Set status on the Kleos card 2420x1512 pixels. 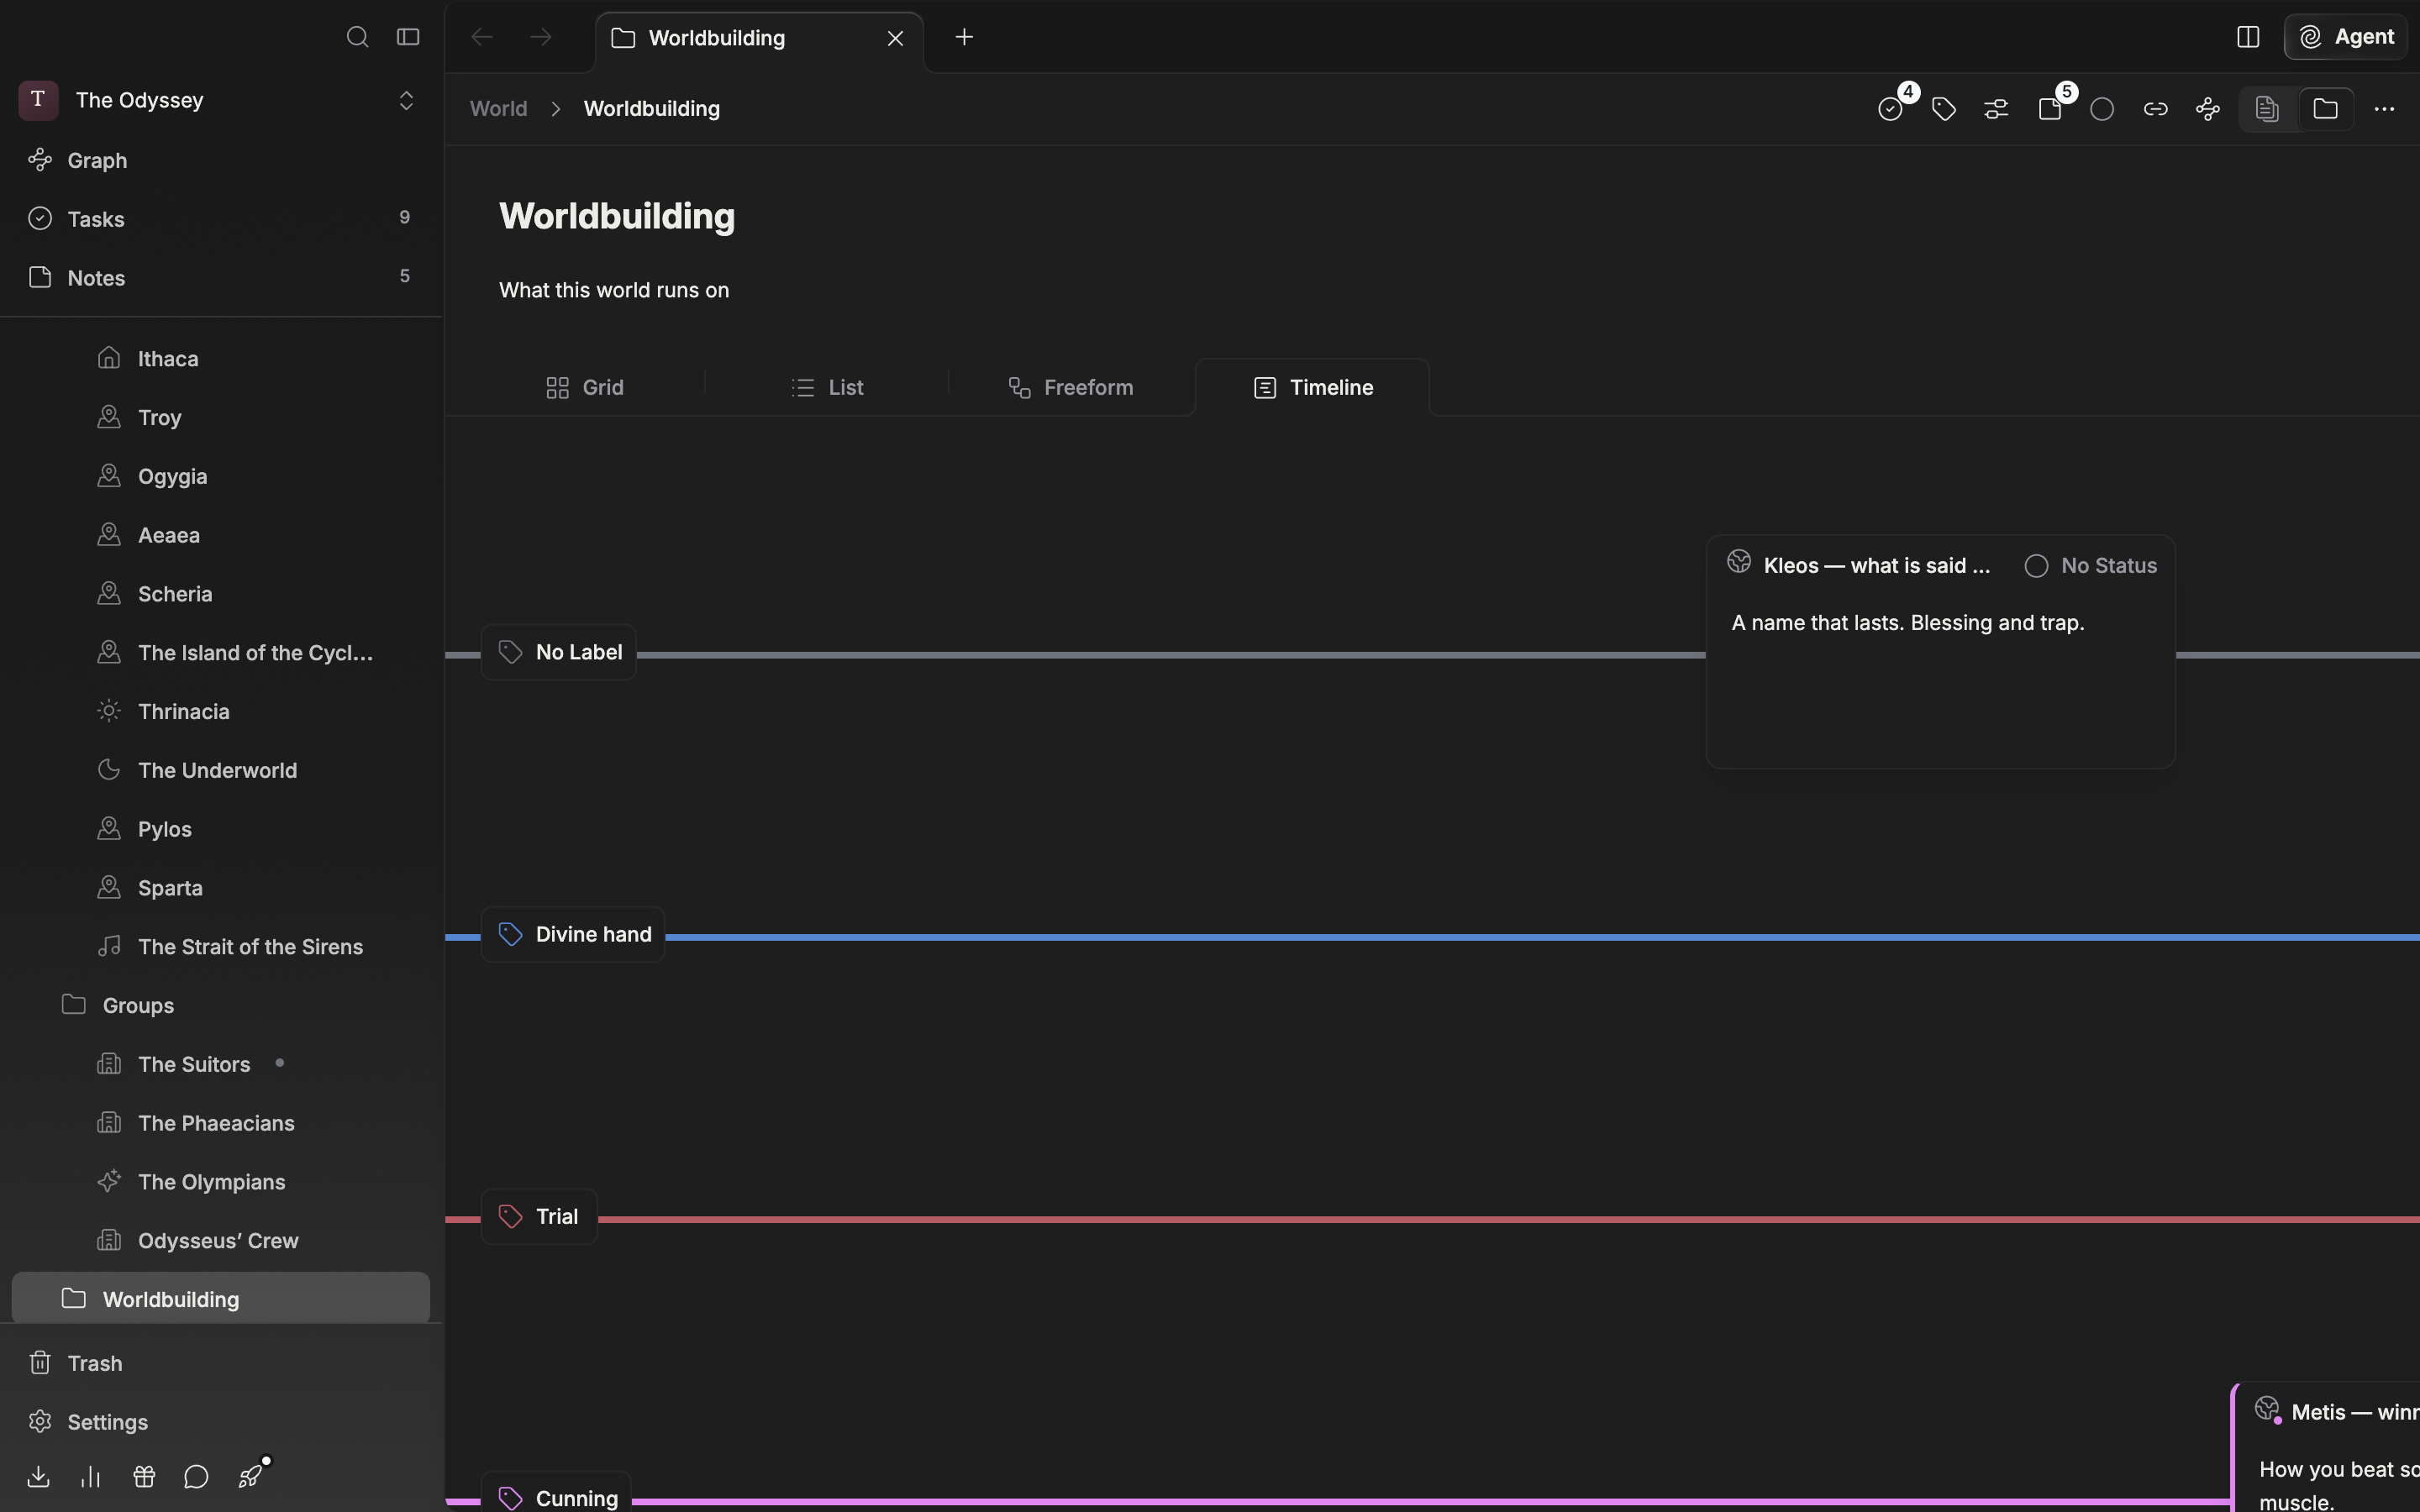2091,566
